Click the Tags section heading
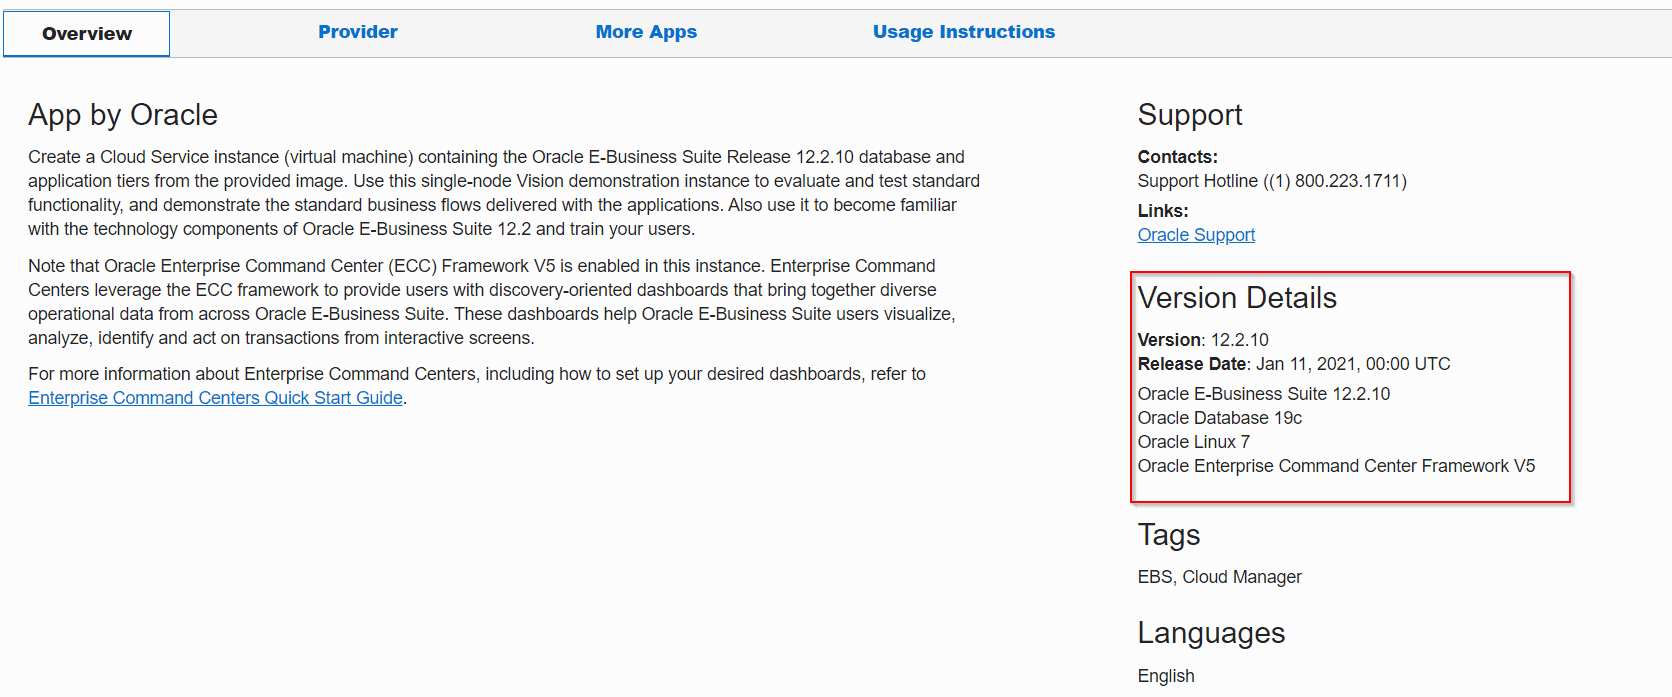 click(1168, 535)
